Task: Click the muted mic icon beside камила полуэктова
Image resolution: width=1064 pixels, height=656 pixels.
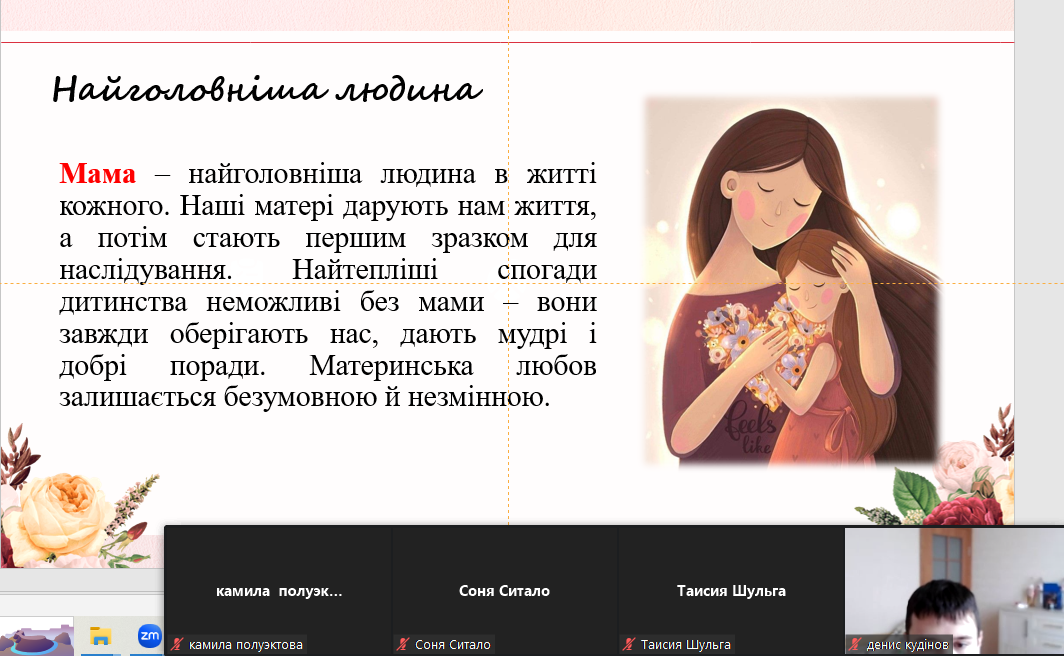Action: 178,644
